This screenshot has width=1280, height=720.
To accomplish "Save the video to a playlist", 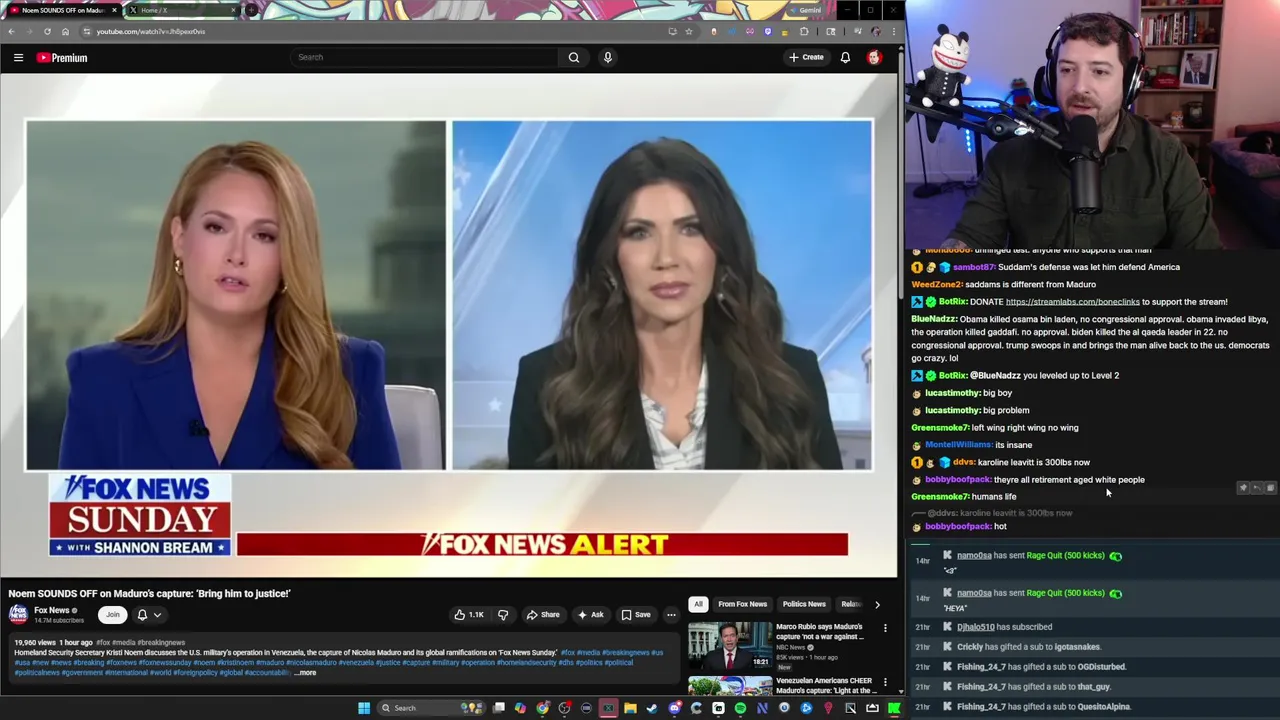I will [x=636, y=615].
